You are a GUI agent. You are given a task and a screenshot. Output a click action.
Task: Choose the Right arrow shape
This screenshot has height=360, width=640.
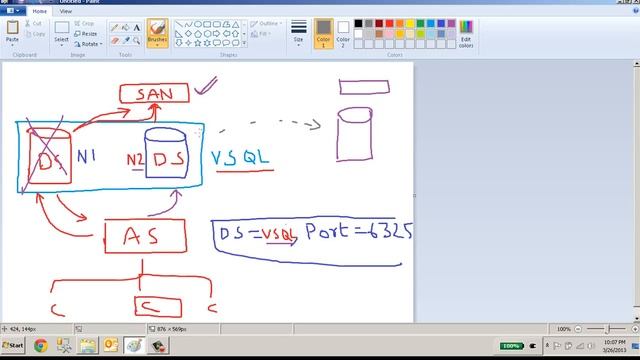[216, 34]
